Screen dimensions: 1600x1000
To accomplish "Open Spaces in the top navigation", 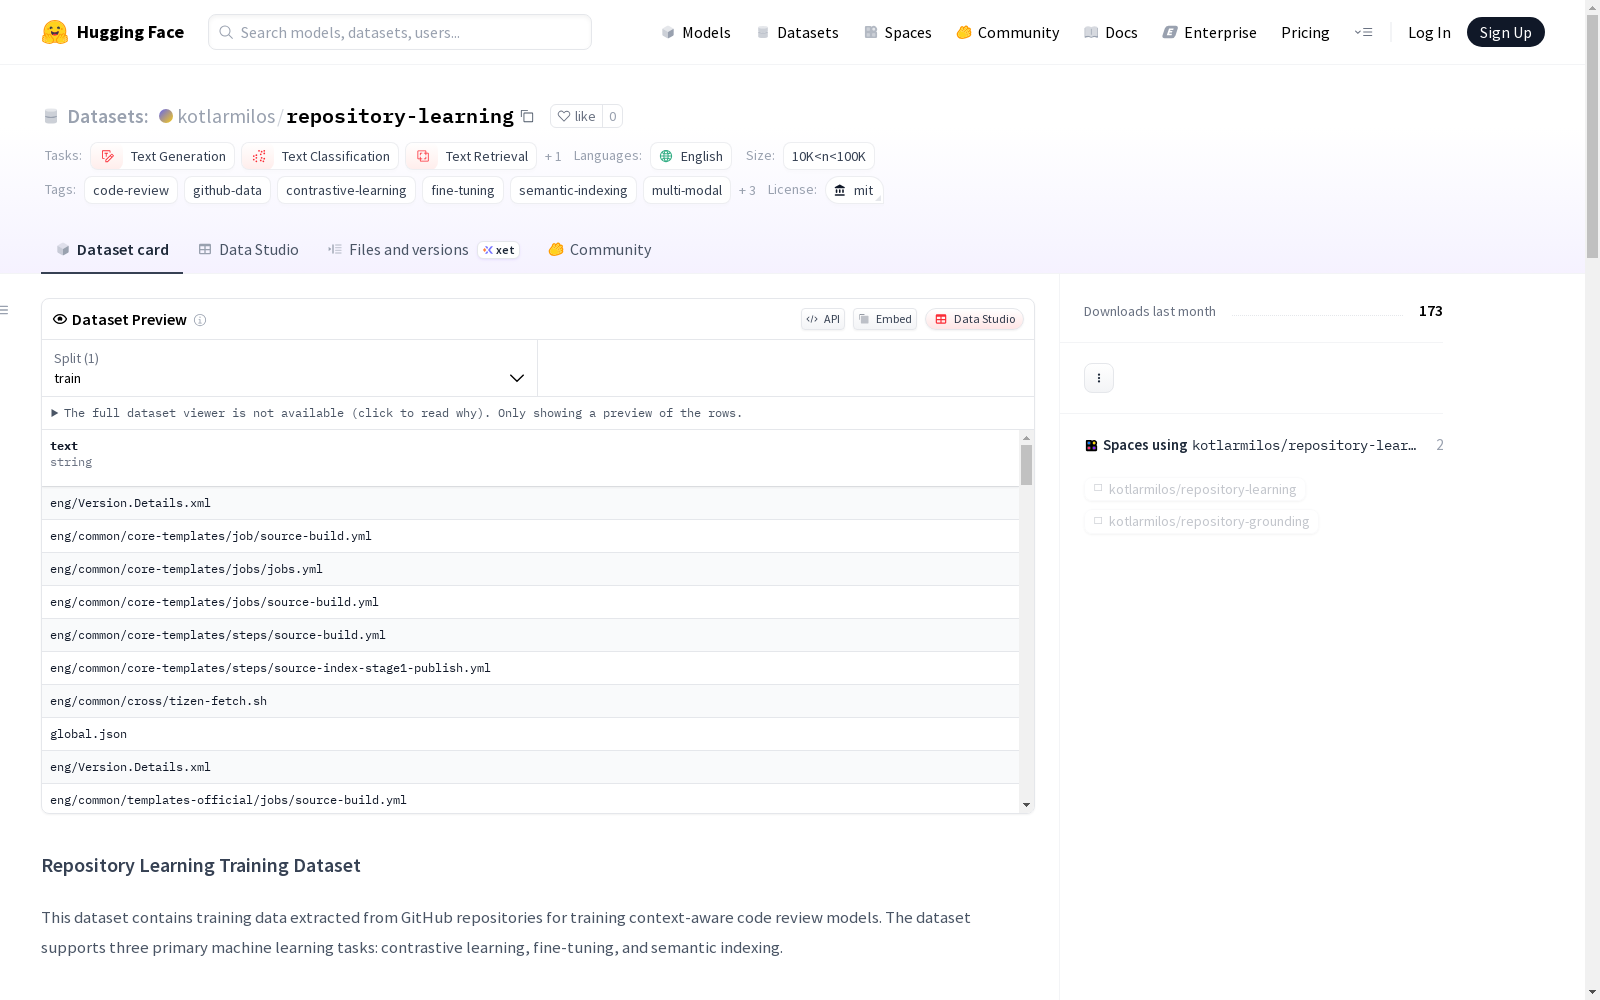I will [898, 32].
